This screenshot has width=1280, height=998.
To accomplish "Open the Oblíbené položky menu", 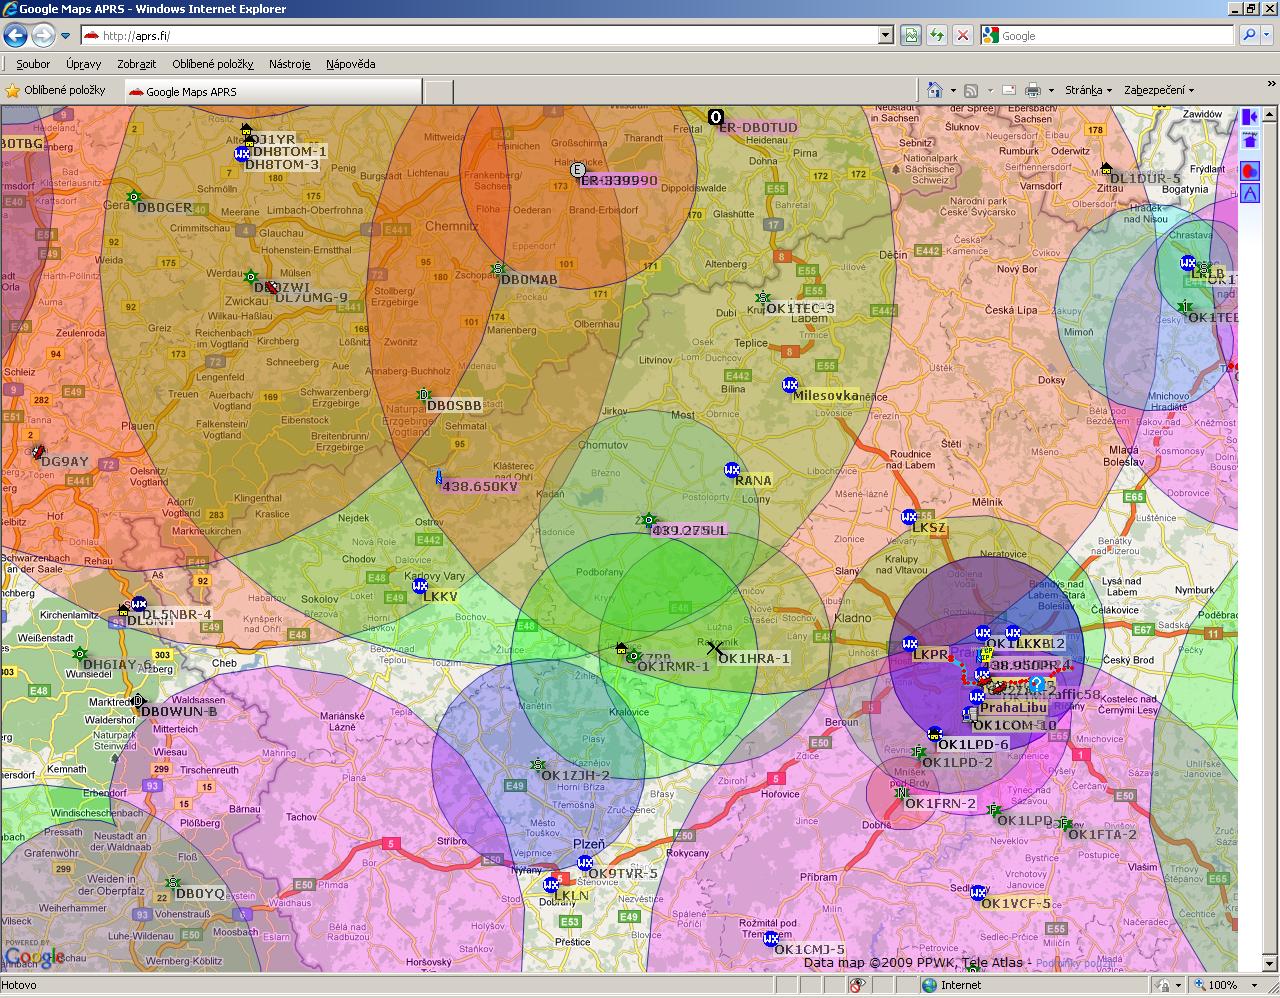I will (x=215, y=64).
